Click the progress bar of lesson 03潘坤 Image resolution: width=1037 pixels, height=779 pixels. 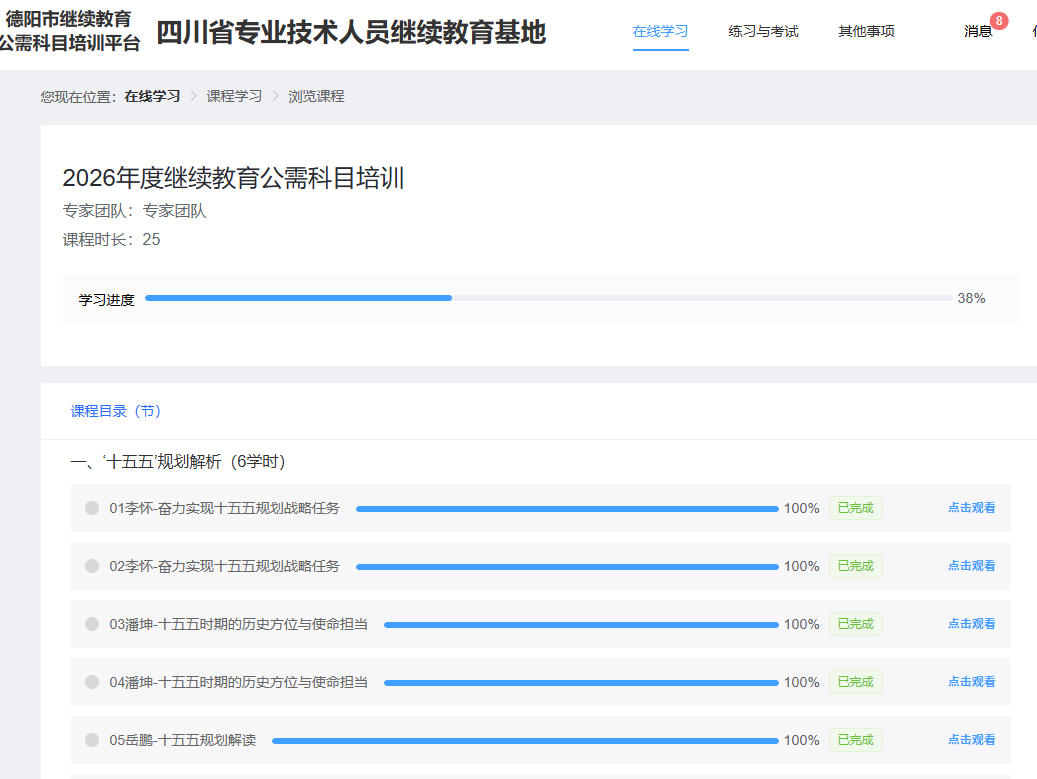(x=581, y=625)
